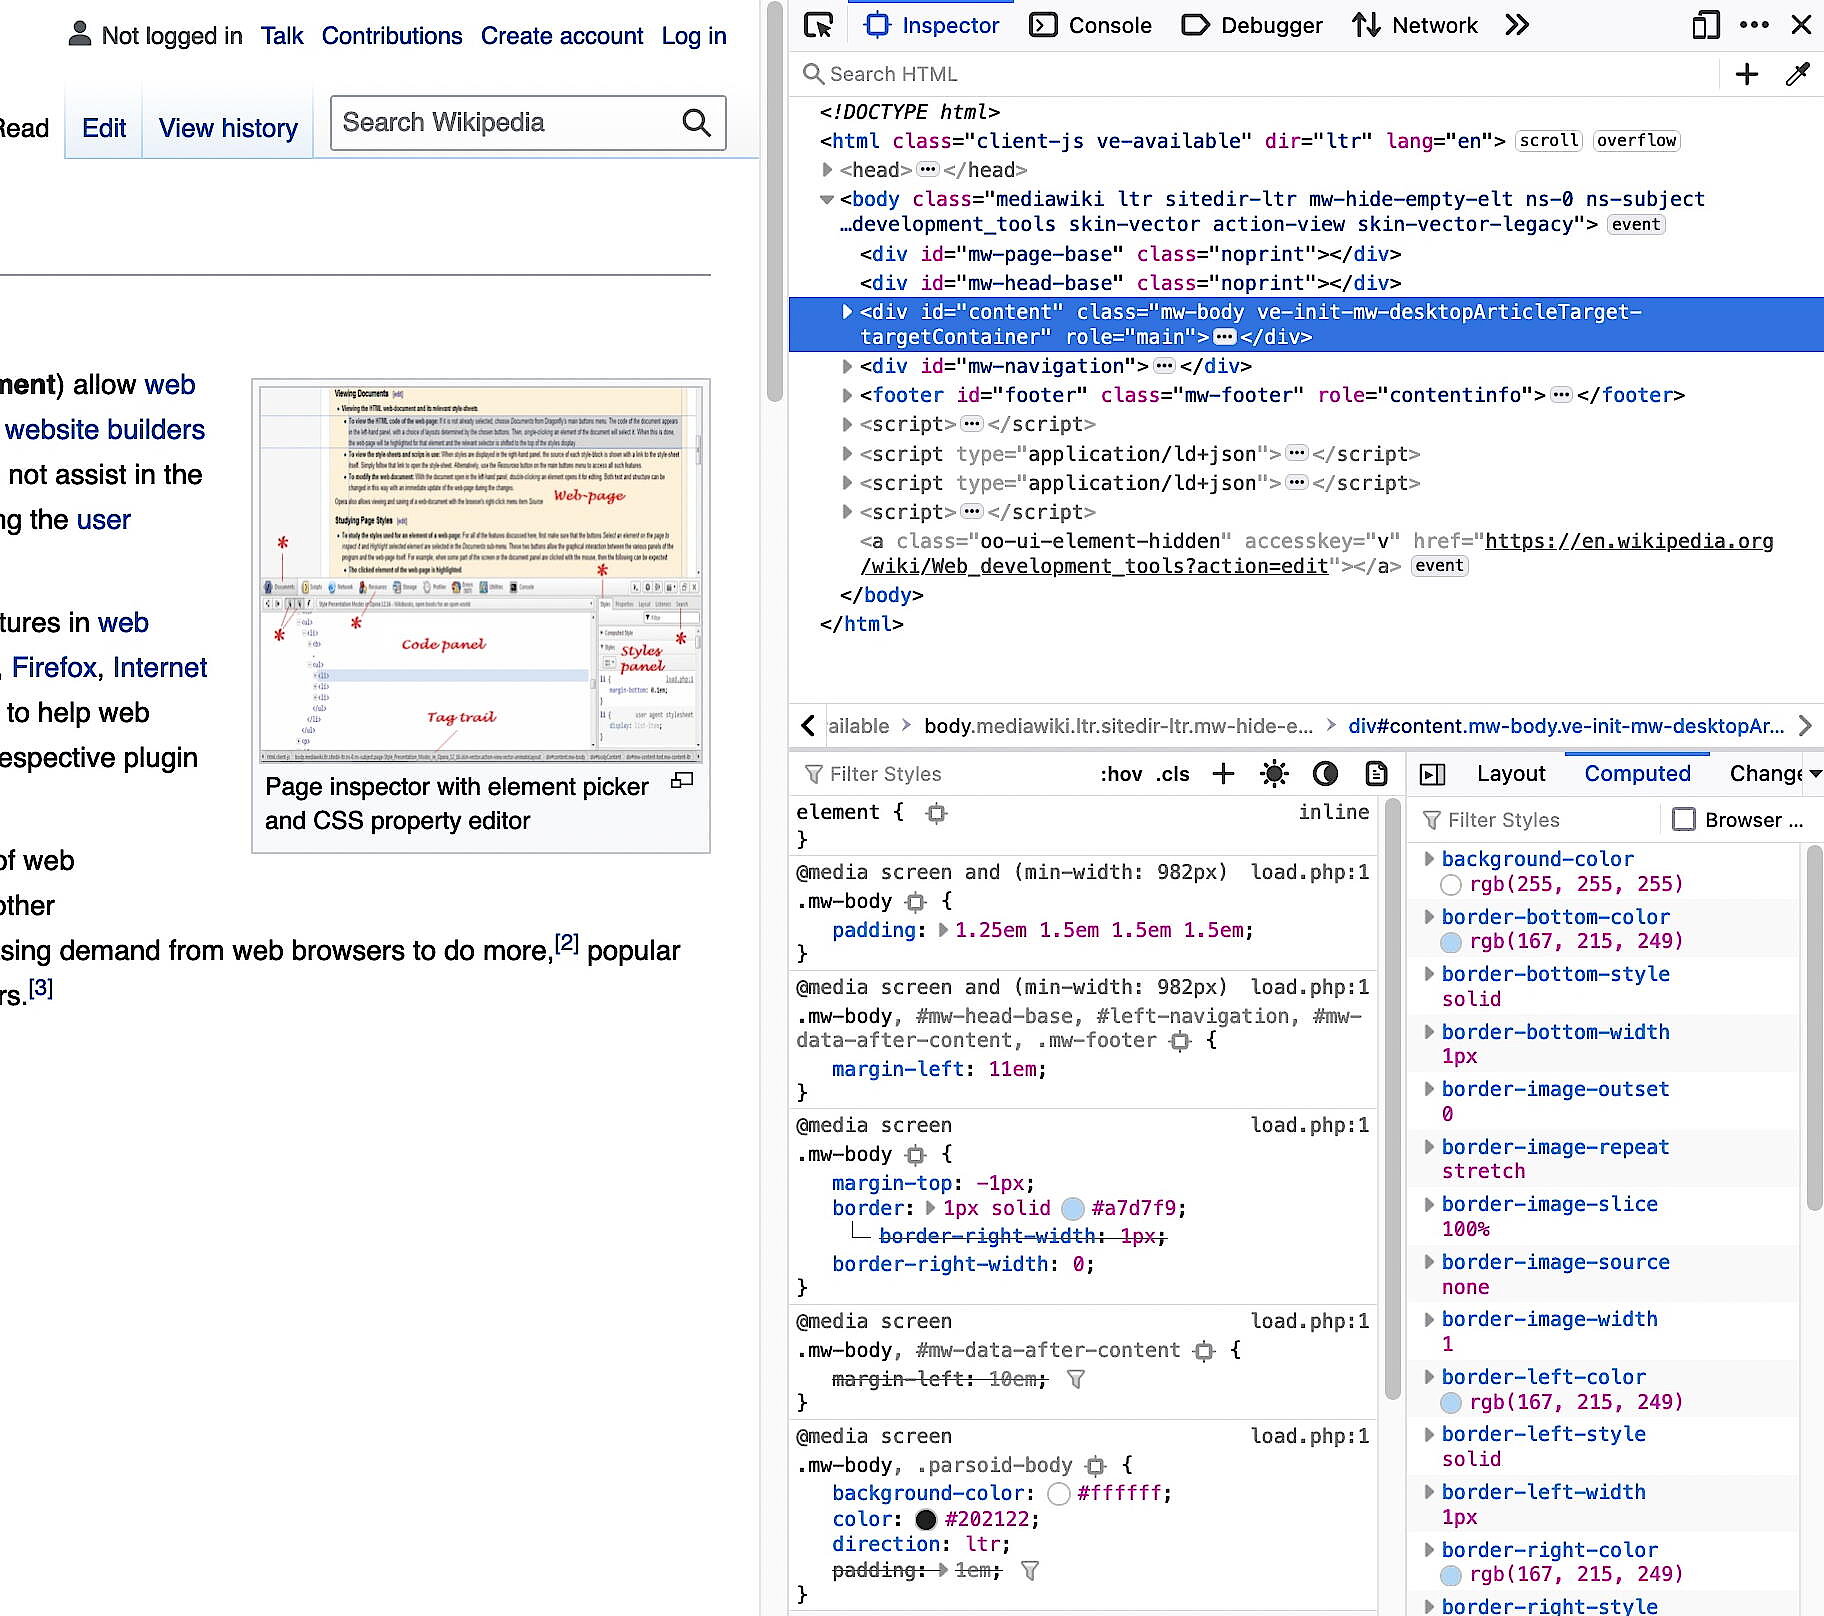Click inside the Search Wikipedia field
Screen dimensions: 1824x1616
tap(505, 122)
